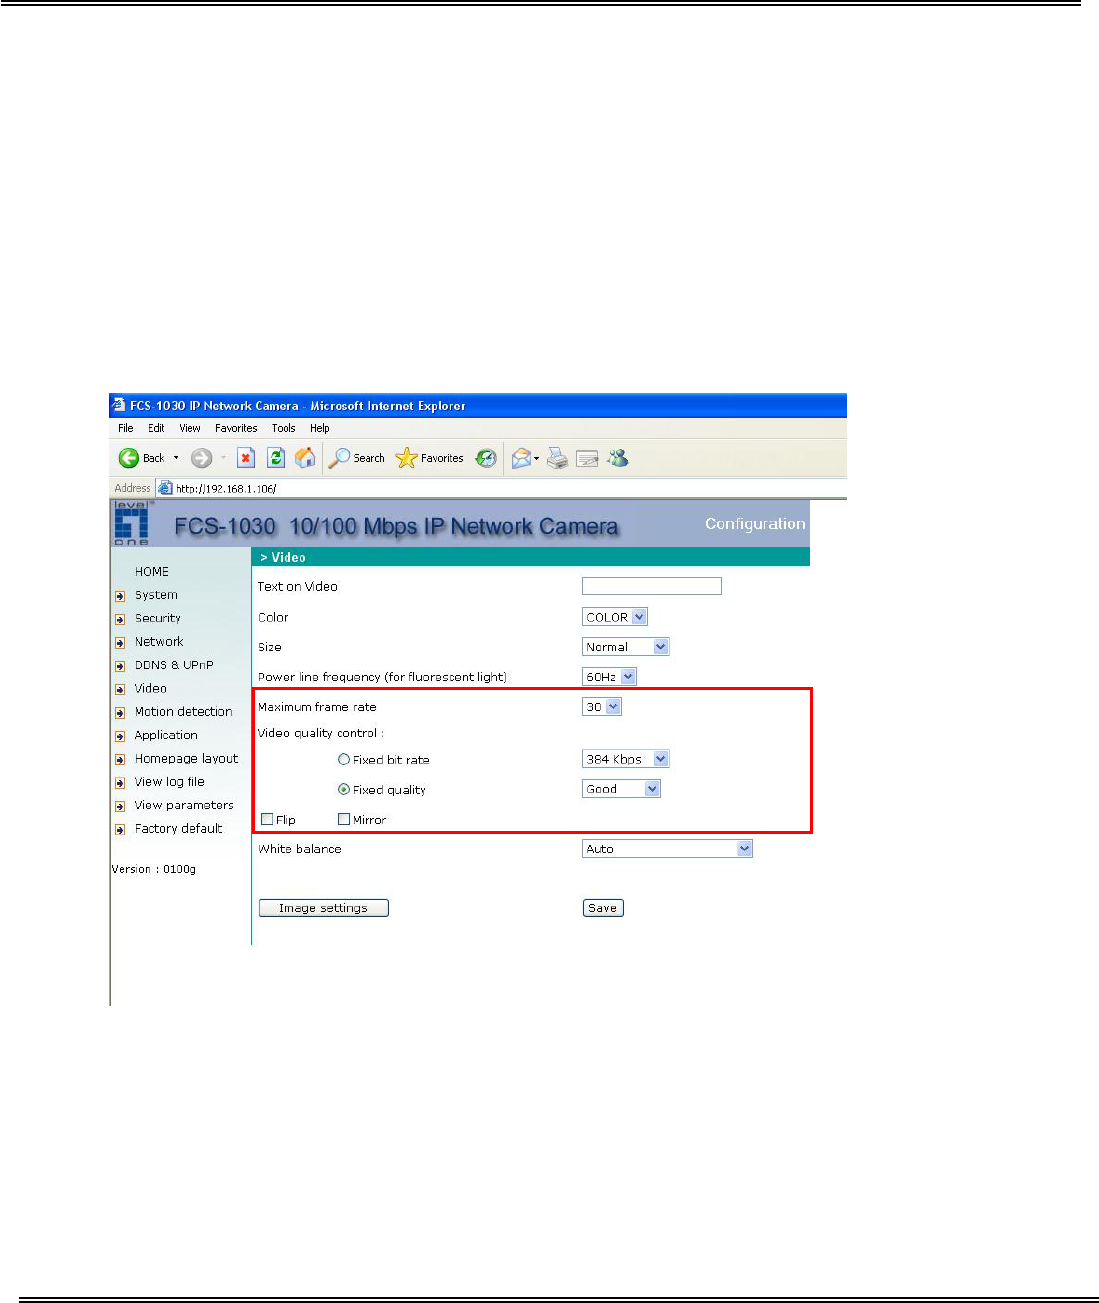Open History clock icon
Viewport: 1099px width, 1303px height.
(x=486, y=458)
